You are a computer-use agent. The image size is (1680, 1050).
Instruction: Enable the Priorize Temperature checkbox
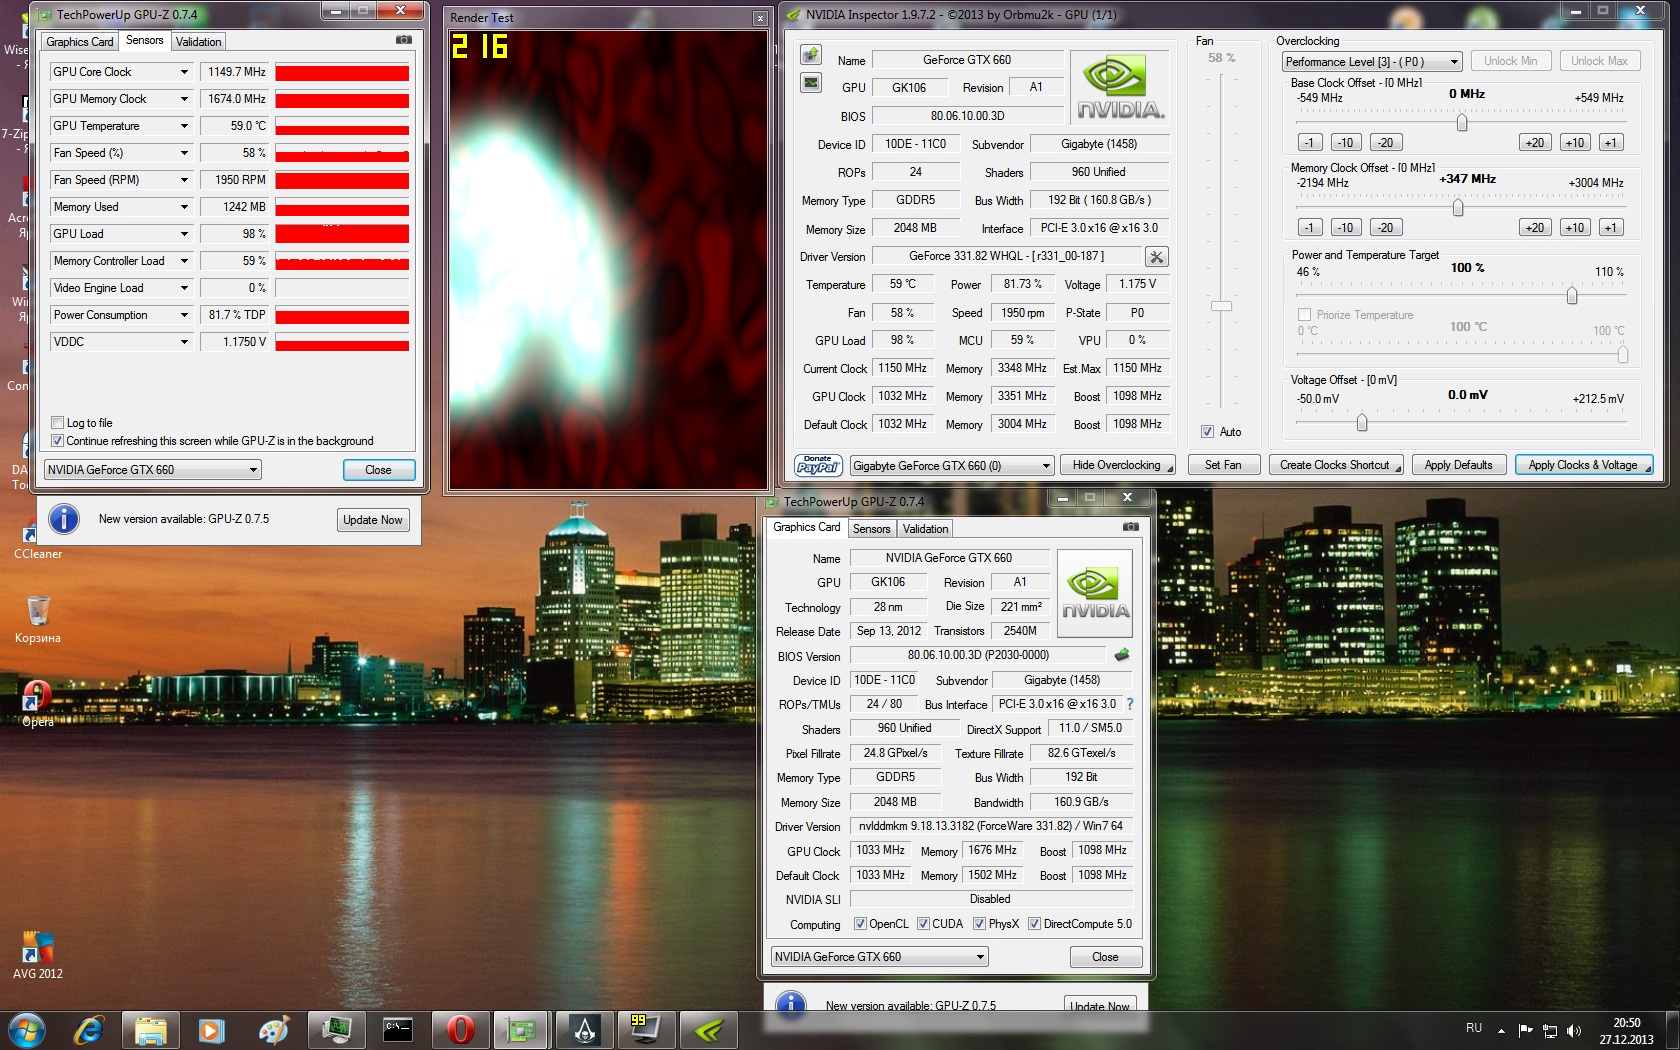point(1304,315)
